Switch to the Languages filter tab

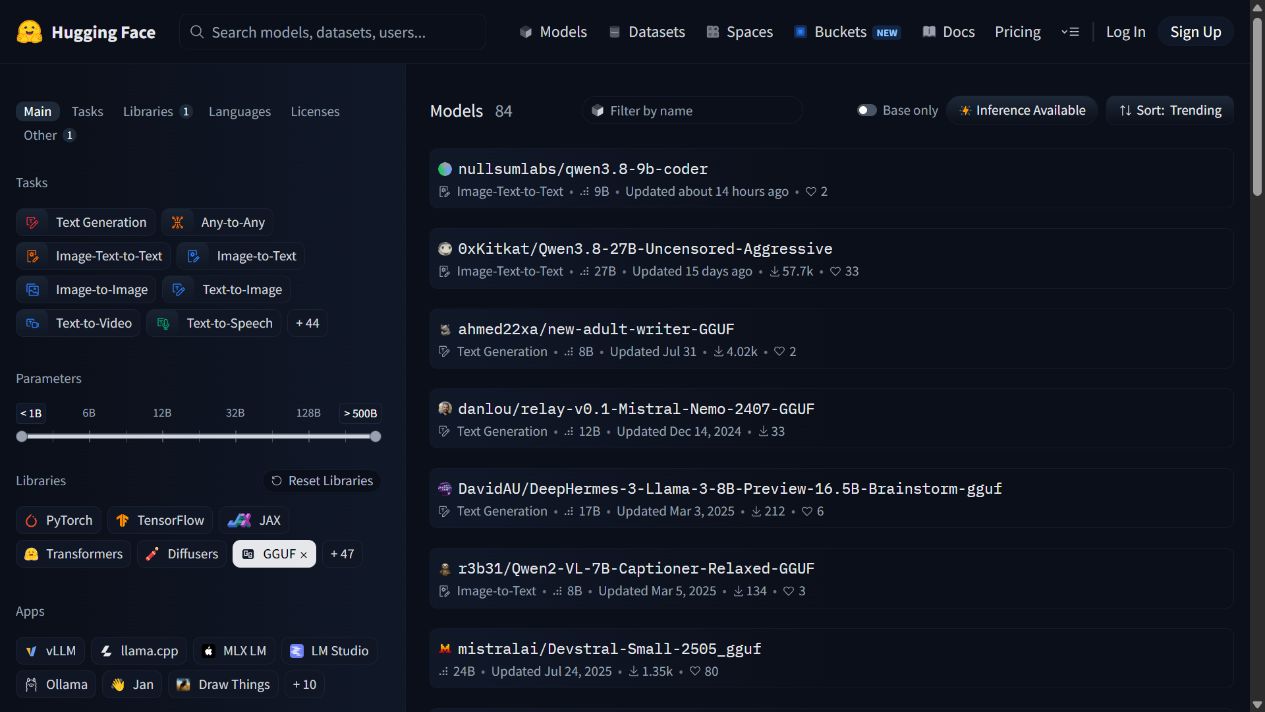pyautogui.click(x=240, y=111)
